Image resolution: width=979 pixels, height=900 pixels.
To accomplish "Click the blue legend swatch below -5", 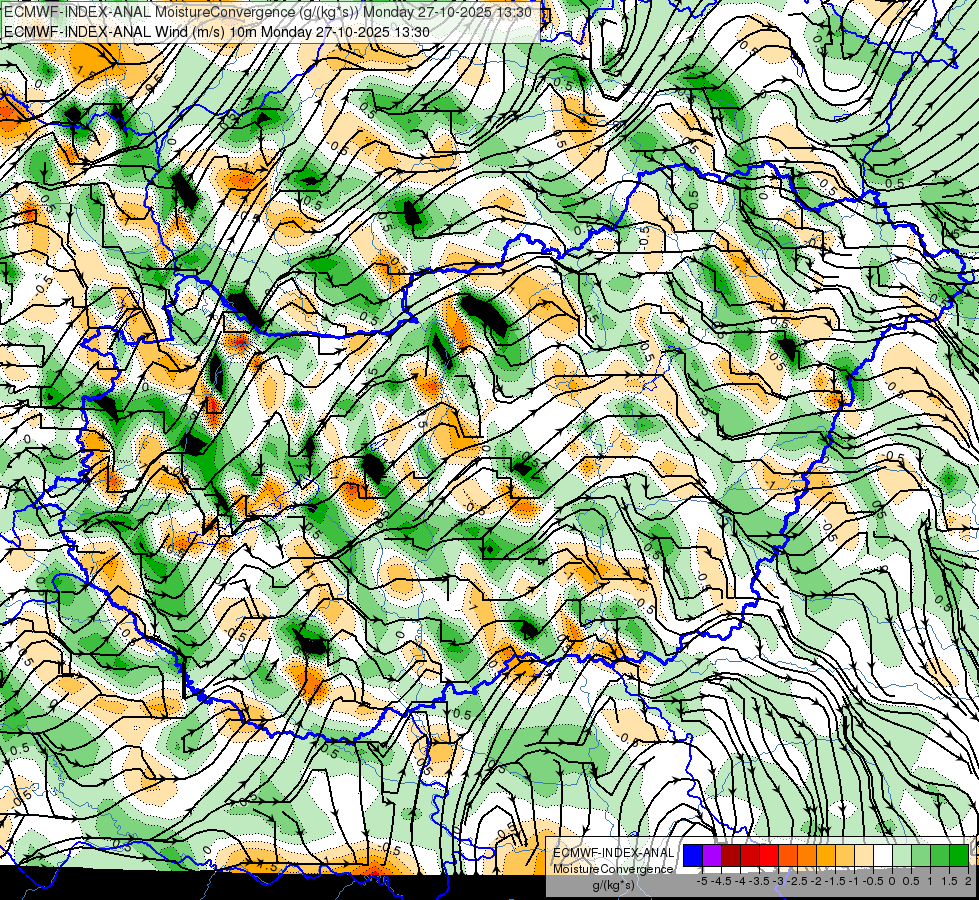I will click(693, 855).
